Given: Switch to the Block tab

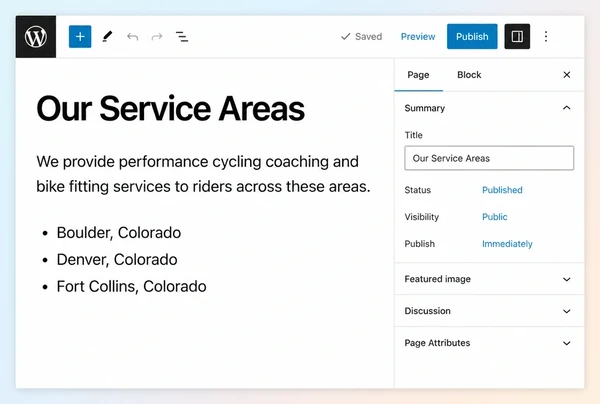Looking at the screenshot, I should (x=469, y=75).
